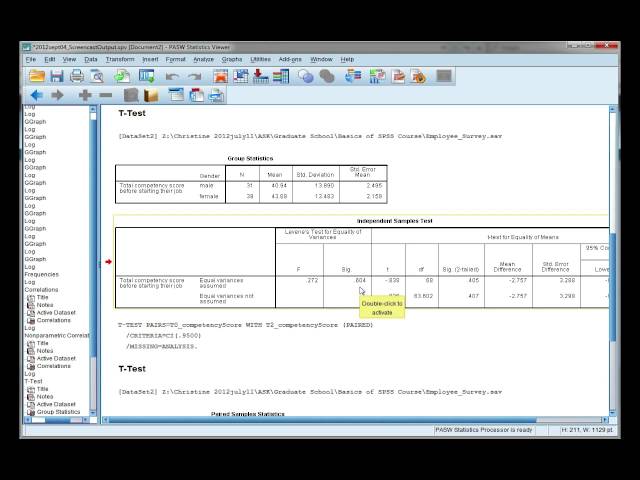This screenshot has width=640, height=480.
Task: Click the Insert Title icon
Action: 197,95
